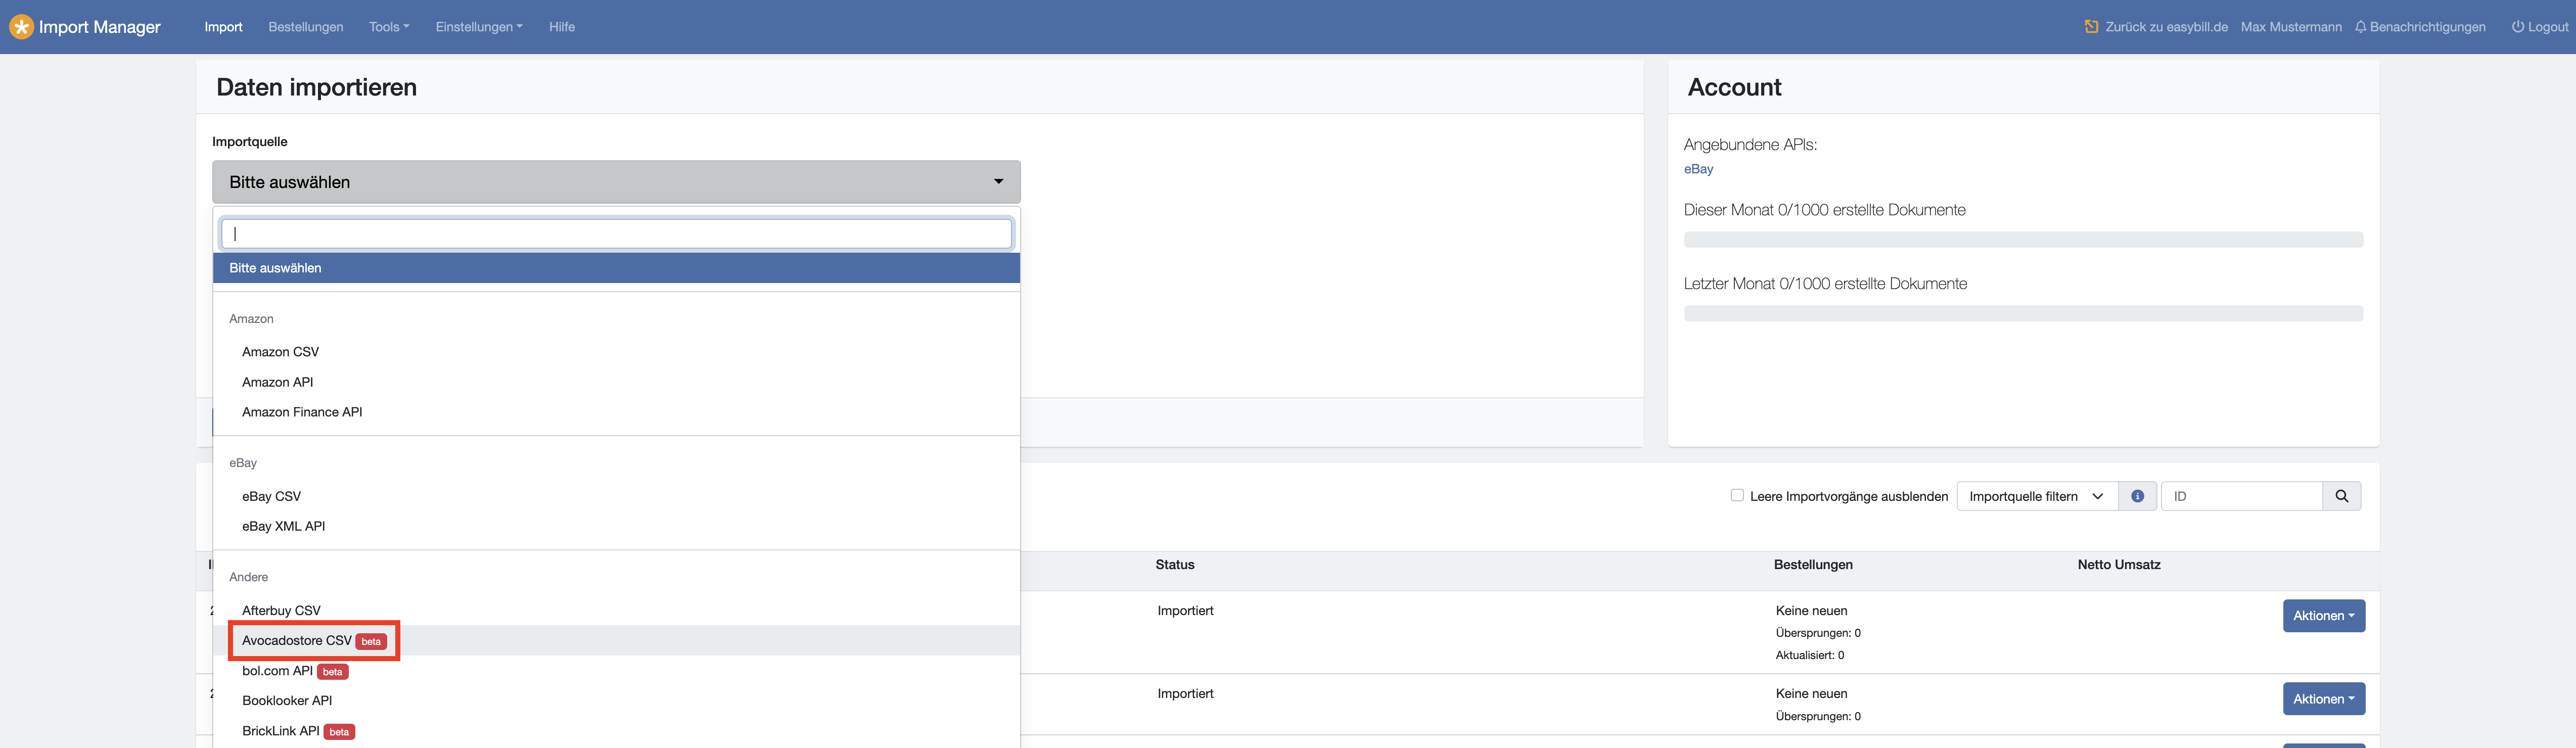Click the Import Manager brand title
This screenshot has height=748, width=2576.
tap(100, 27)
